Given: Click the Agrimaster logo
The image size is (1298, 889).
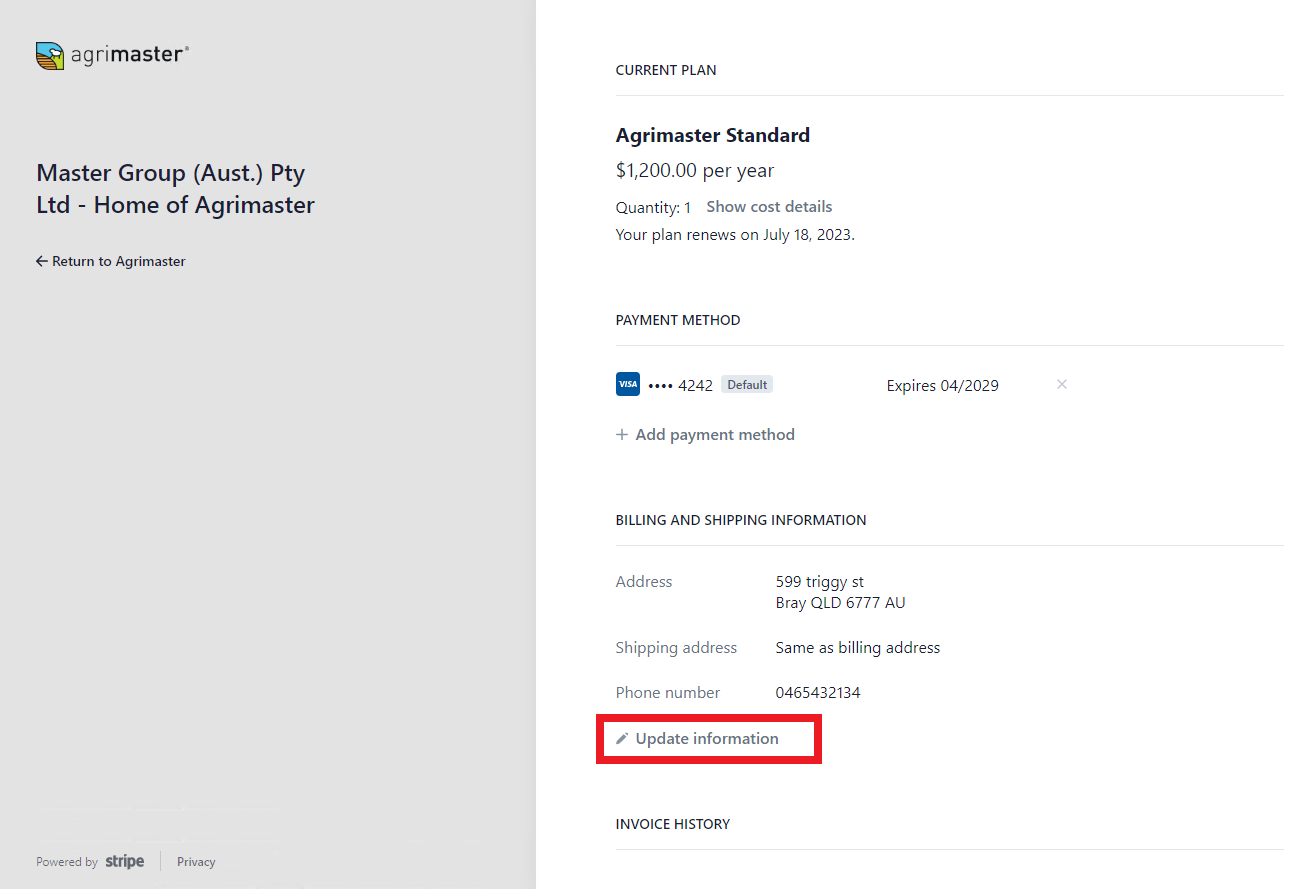Looking at the screenshot, I should click(x=111, y=55).
